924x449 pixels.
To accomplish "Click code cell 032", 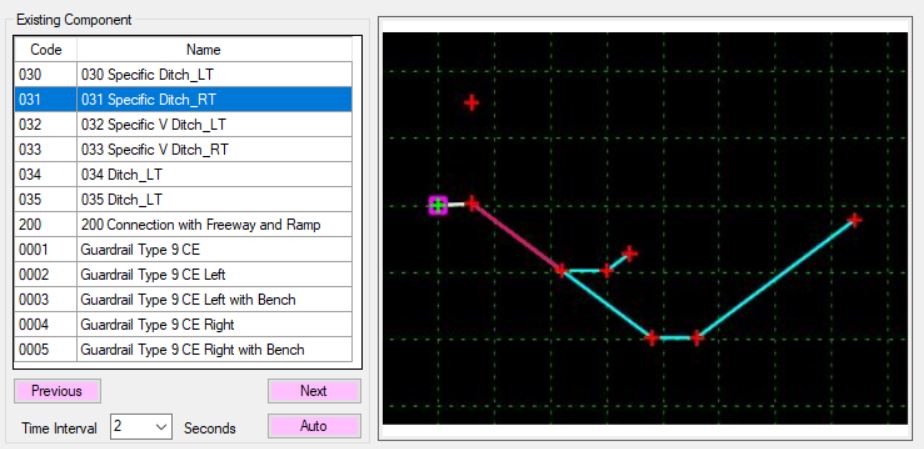I will pos(46,124).
